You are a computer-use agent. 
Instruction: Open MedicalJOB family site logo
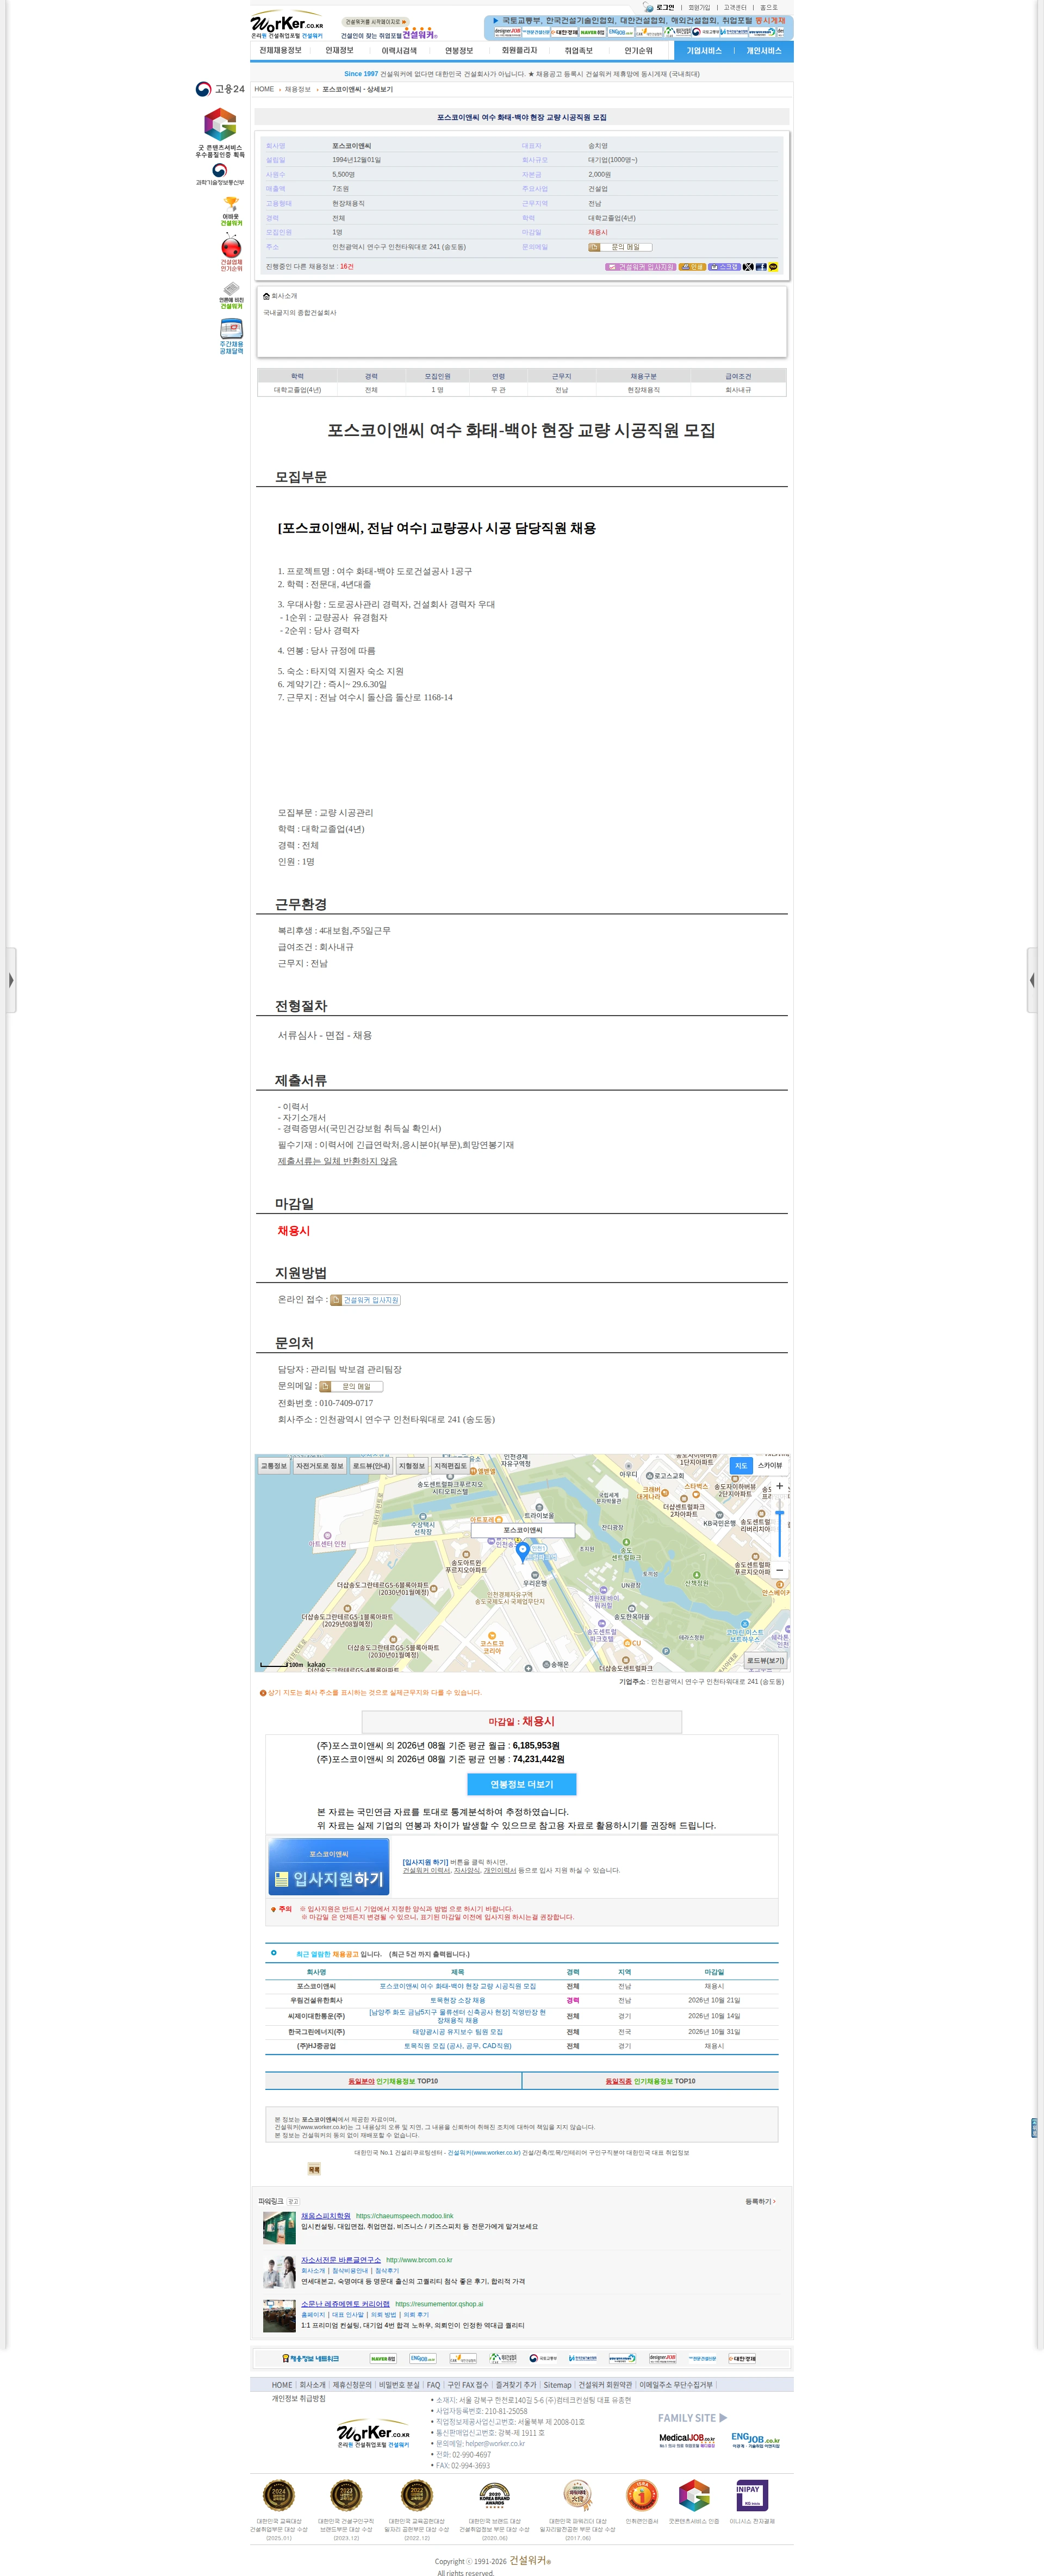[x=687, y=2440]
